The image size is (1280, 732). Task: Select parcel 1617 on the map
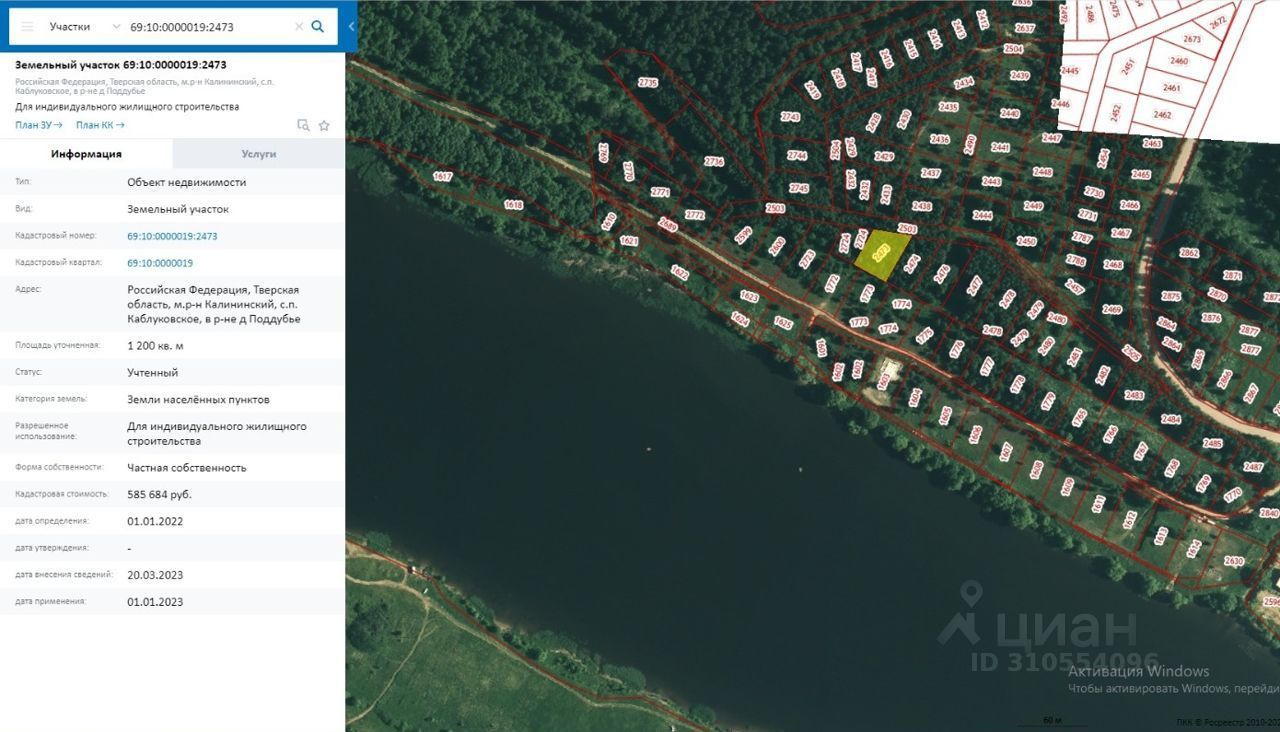click(x=443, y=177)
